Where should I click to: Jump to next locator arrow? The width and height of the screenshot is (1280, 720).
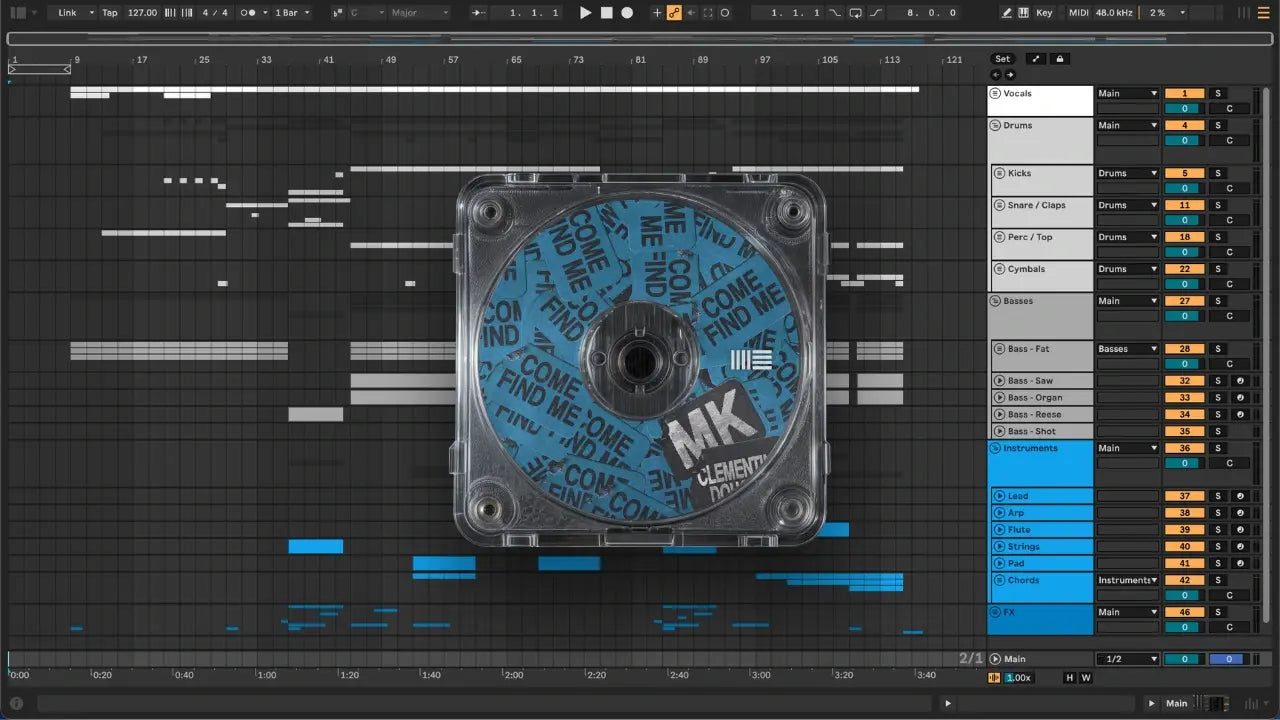[1010, 75]
